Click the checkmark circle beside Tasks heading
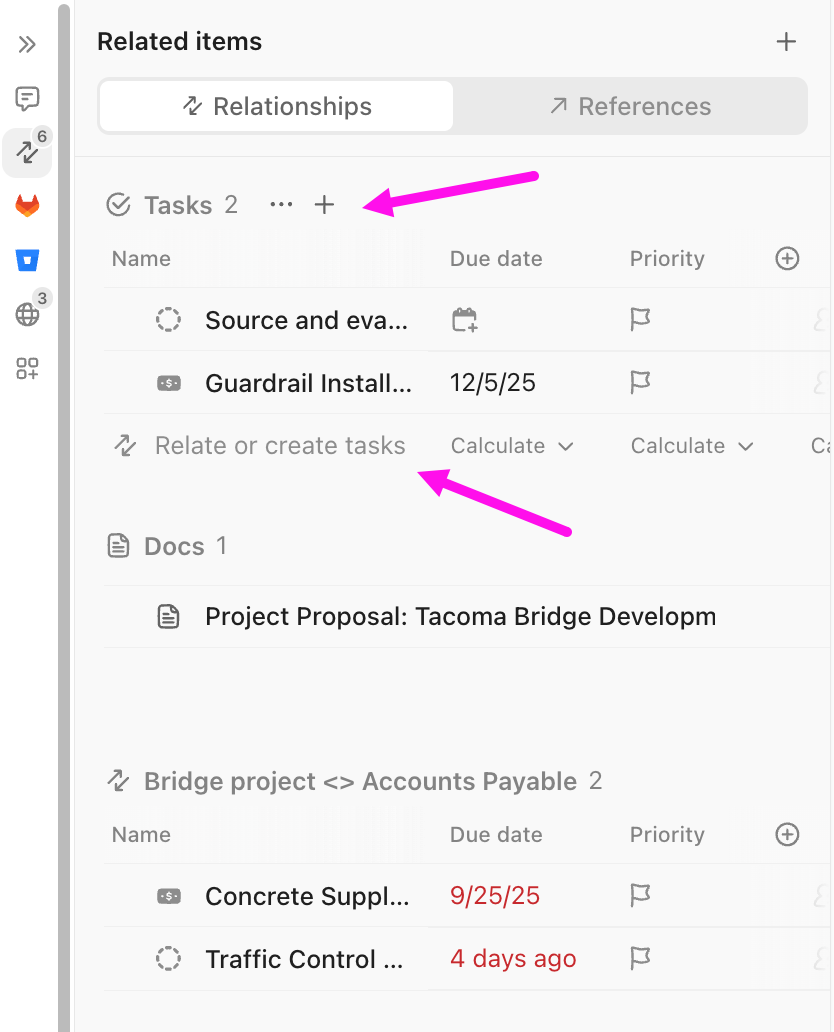834x1032 pixels. click(x=118, y=204)
